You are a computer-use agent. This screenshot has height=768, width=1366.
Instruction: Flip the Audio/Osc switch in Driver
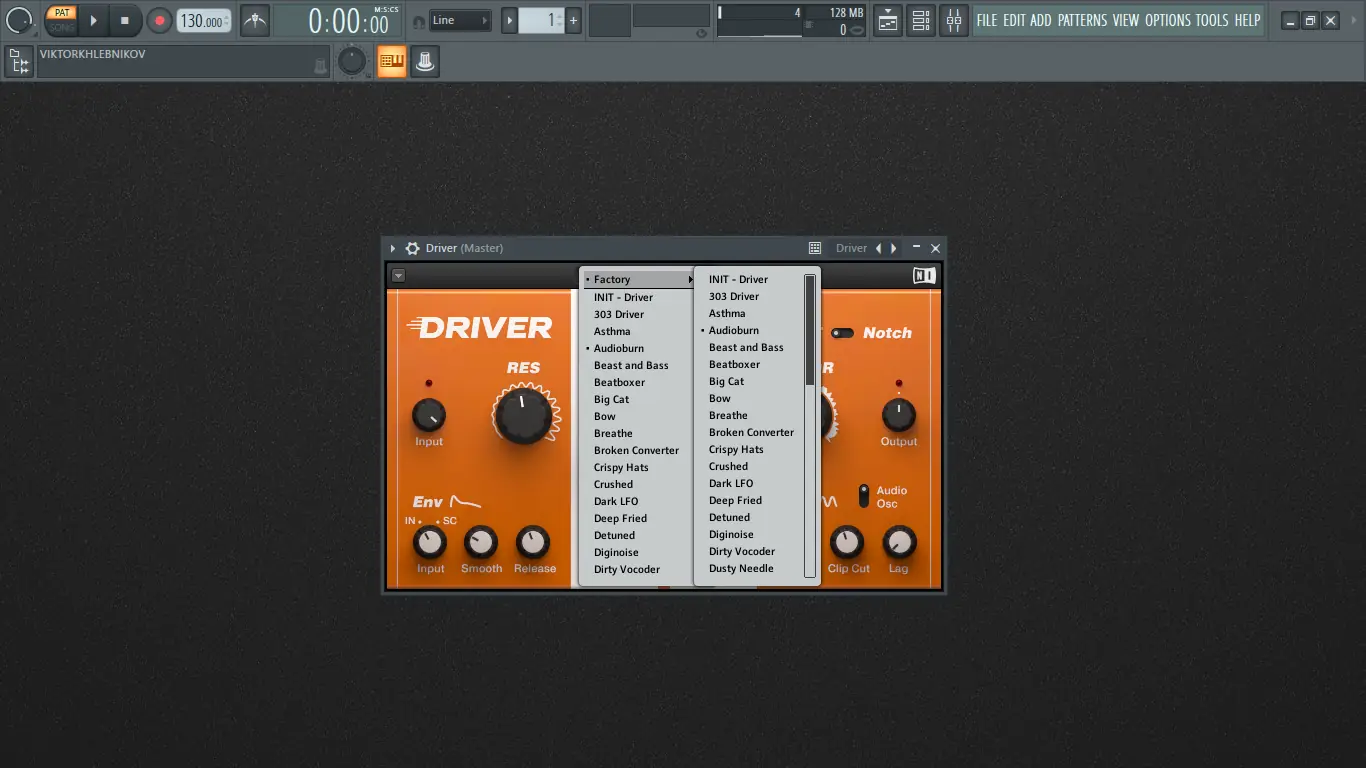coord(864,495)
